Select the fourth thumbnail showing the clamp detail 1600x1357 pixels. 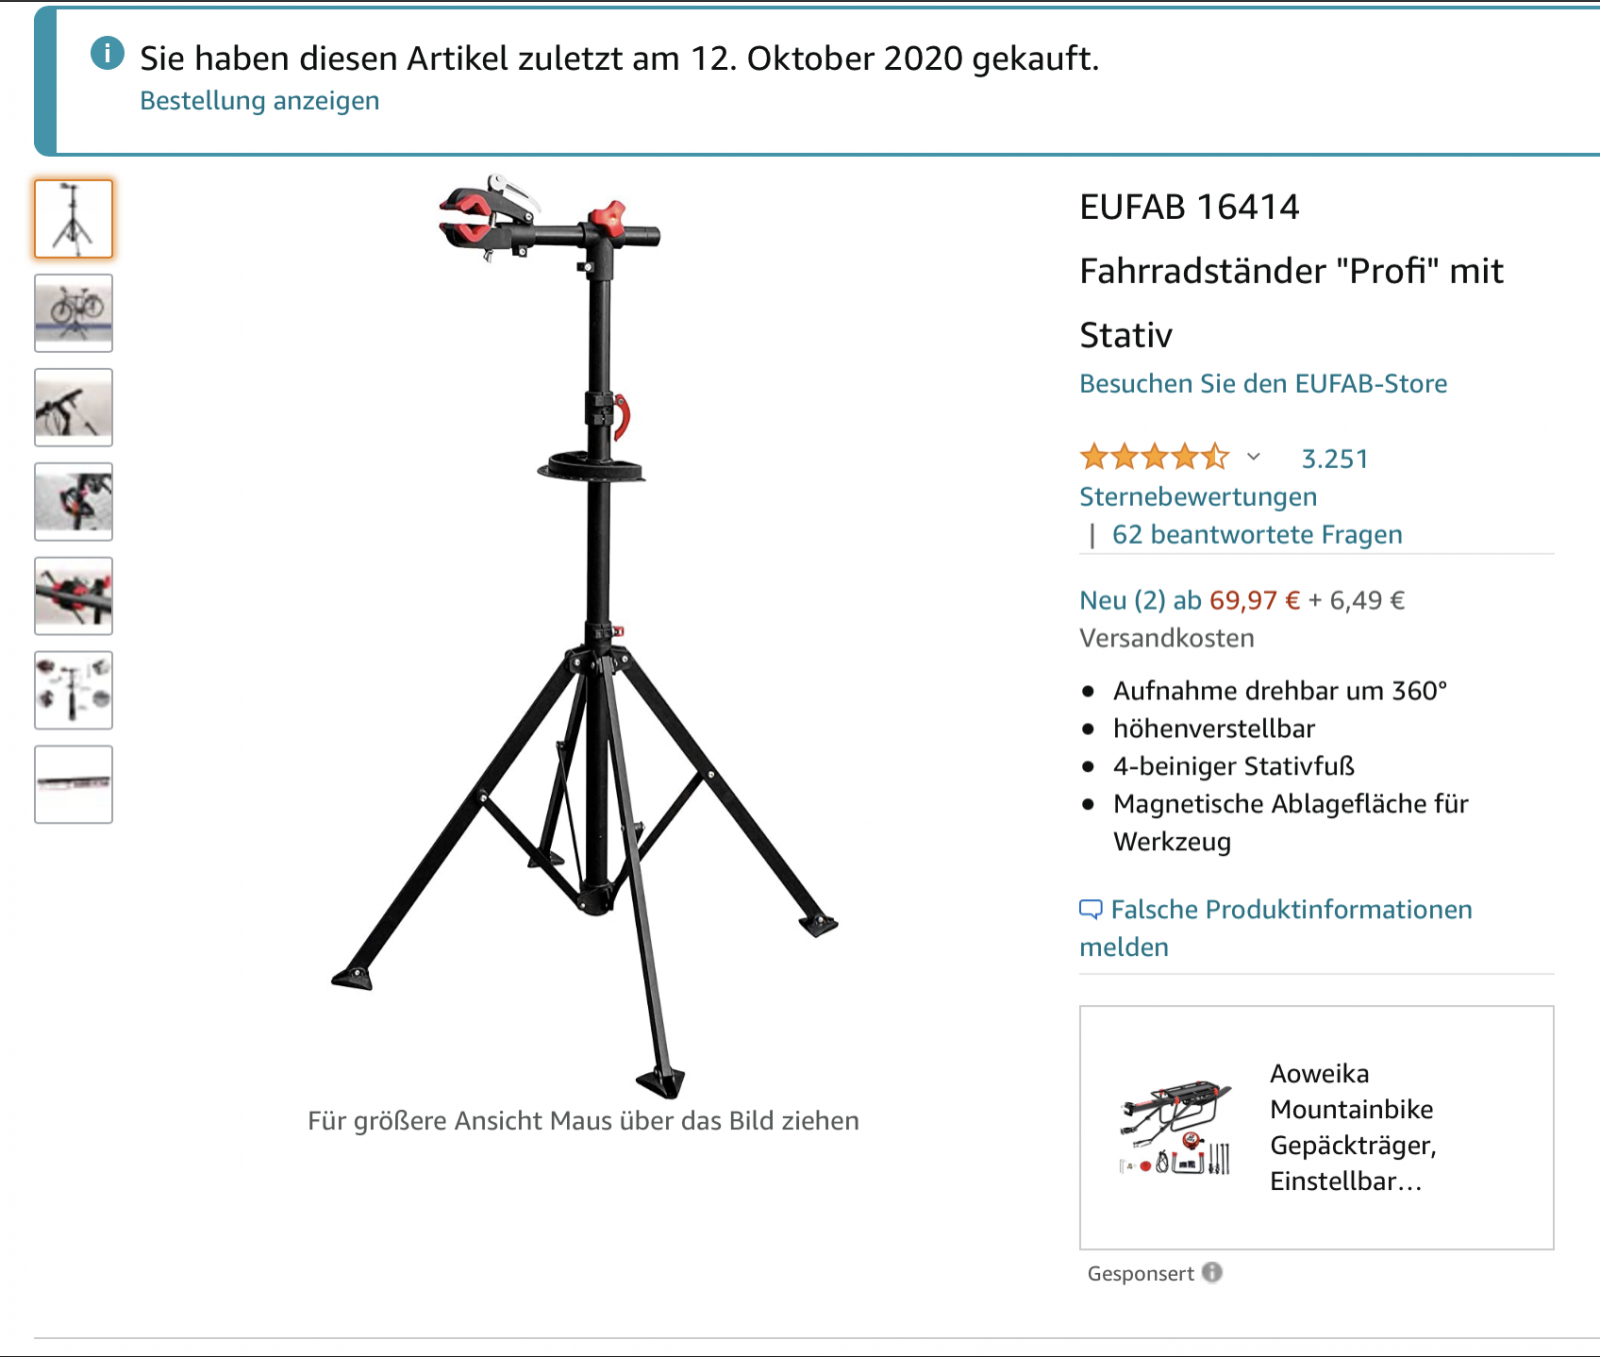(x=74, y=501)
